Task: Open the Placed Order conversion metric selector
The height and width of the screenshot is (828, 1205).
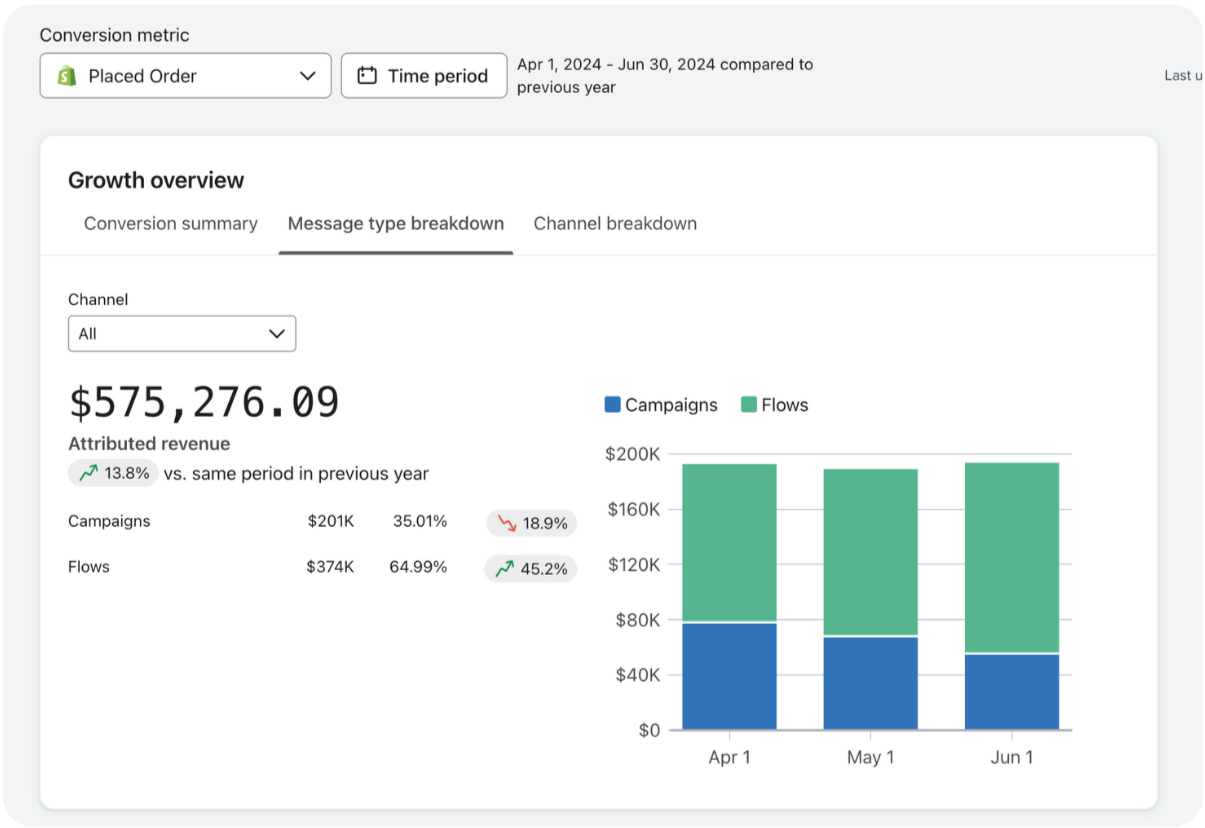Action: click(185, 76)
